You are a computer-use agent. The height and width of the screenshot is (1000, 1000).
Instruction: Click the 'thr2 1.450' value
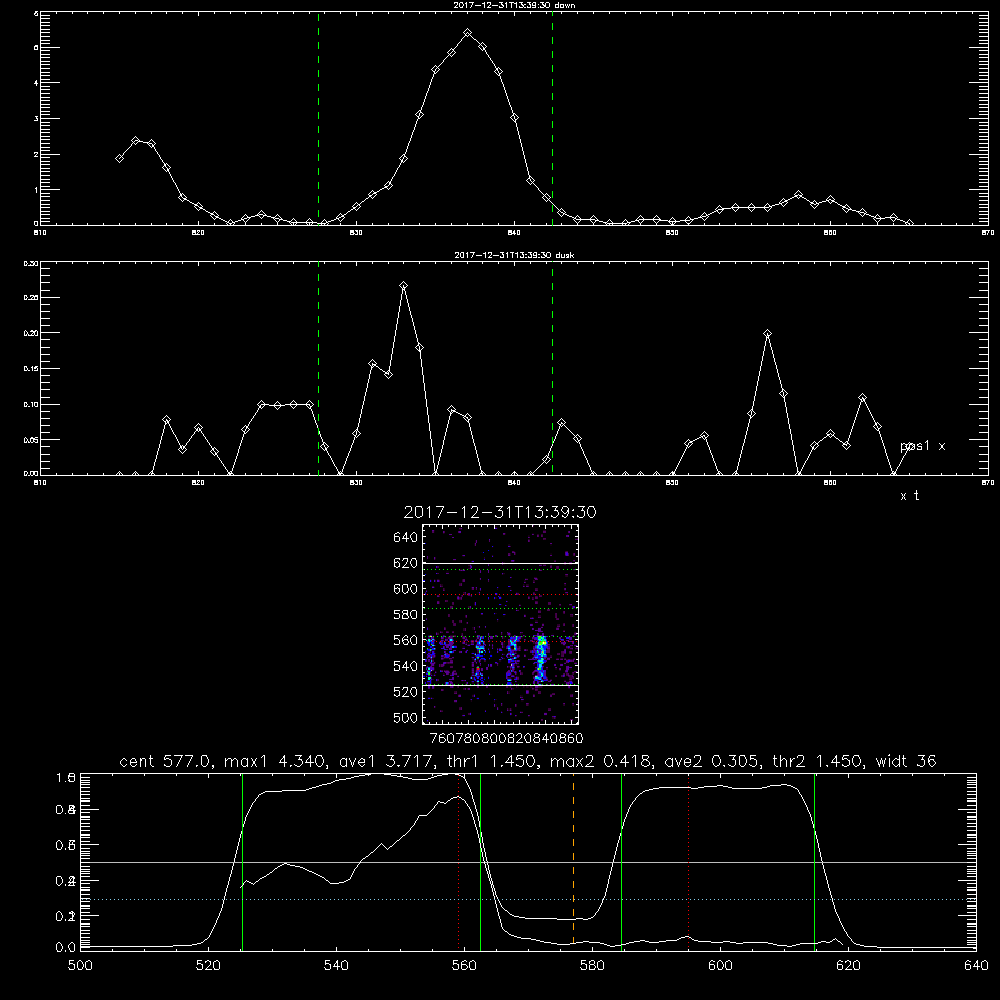[x=818, y=761]
